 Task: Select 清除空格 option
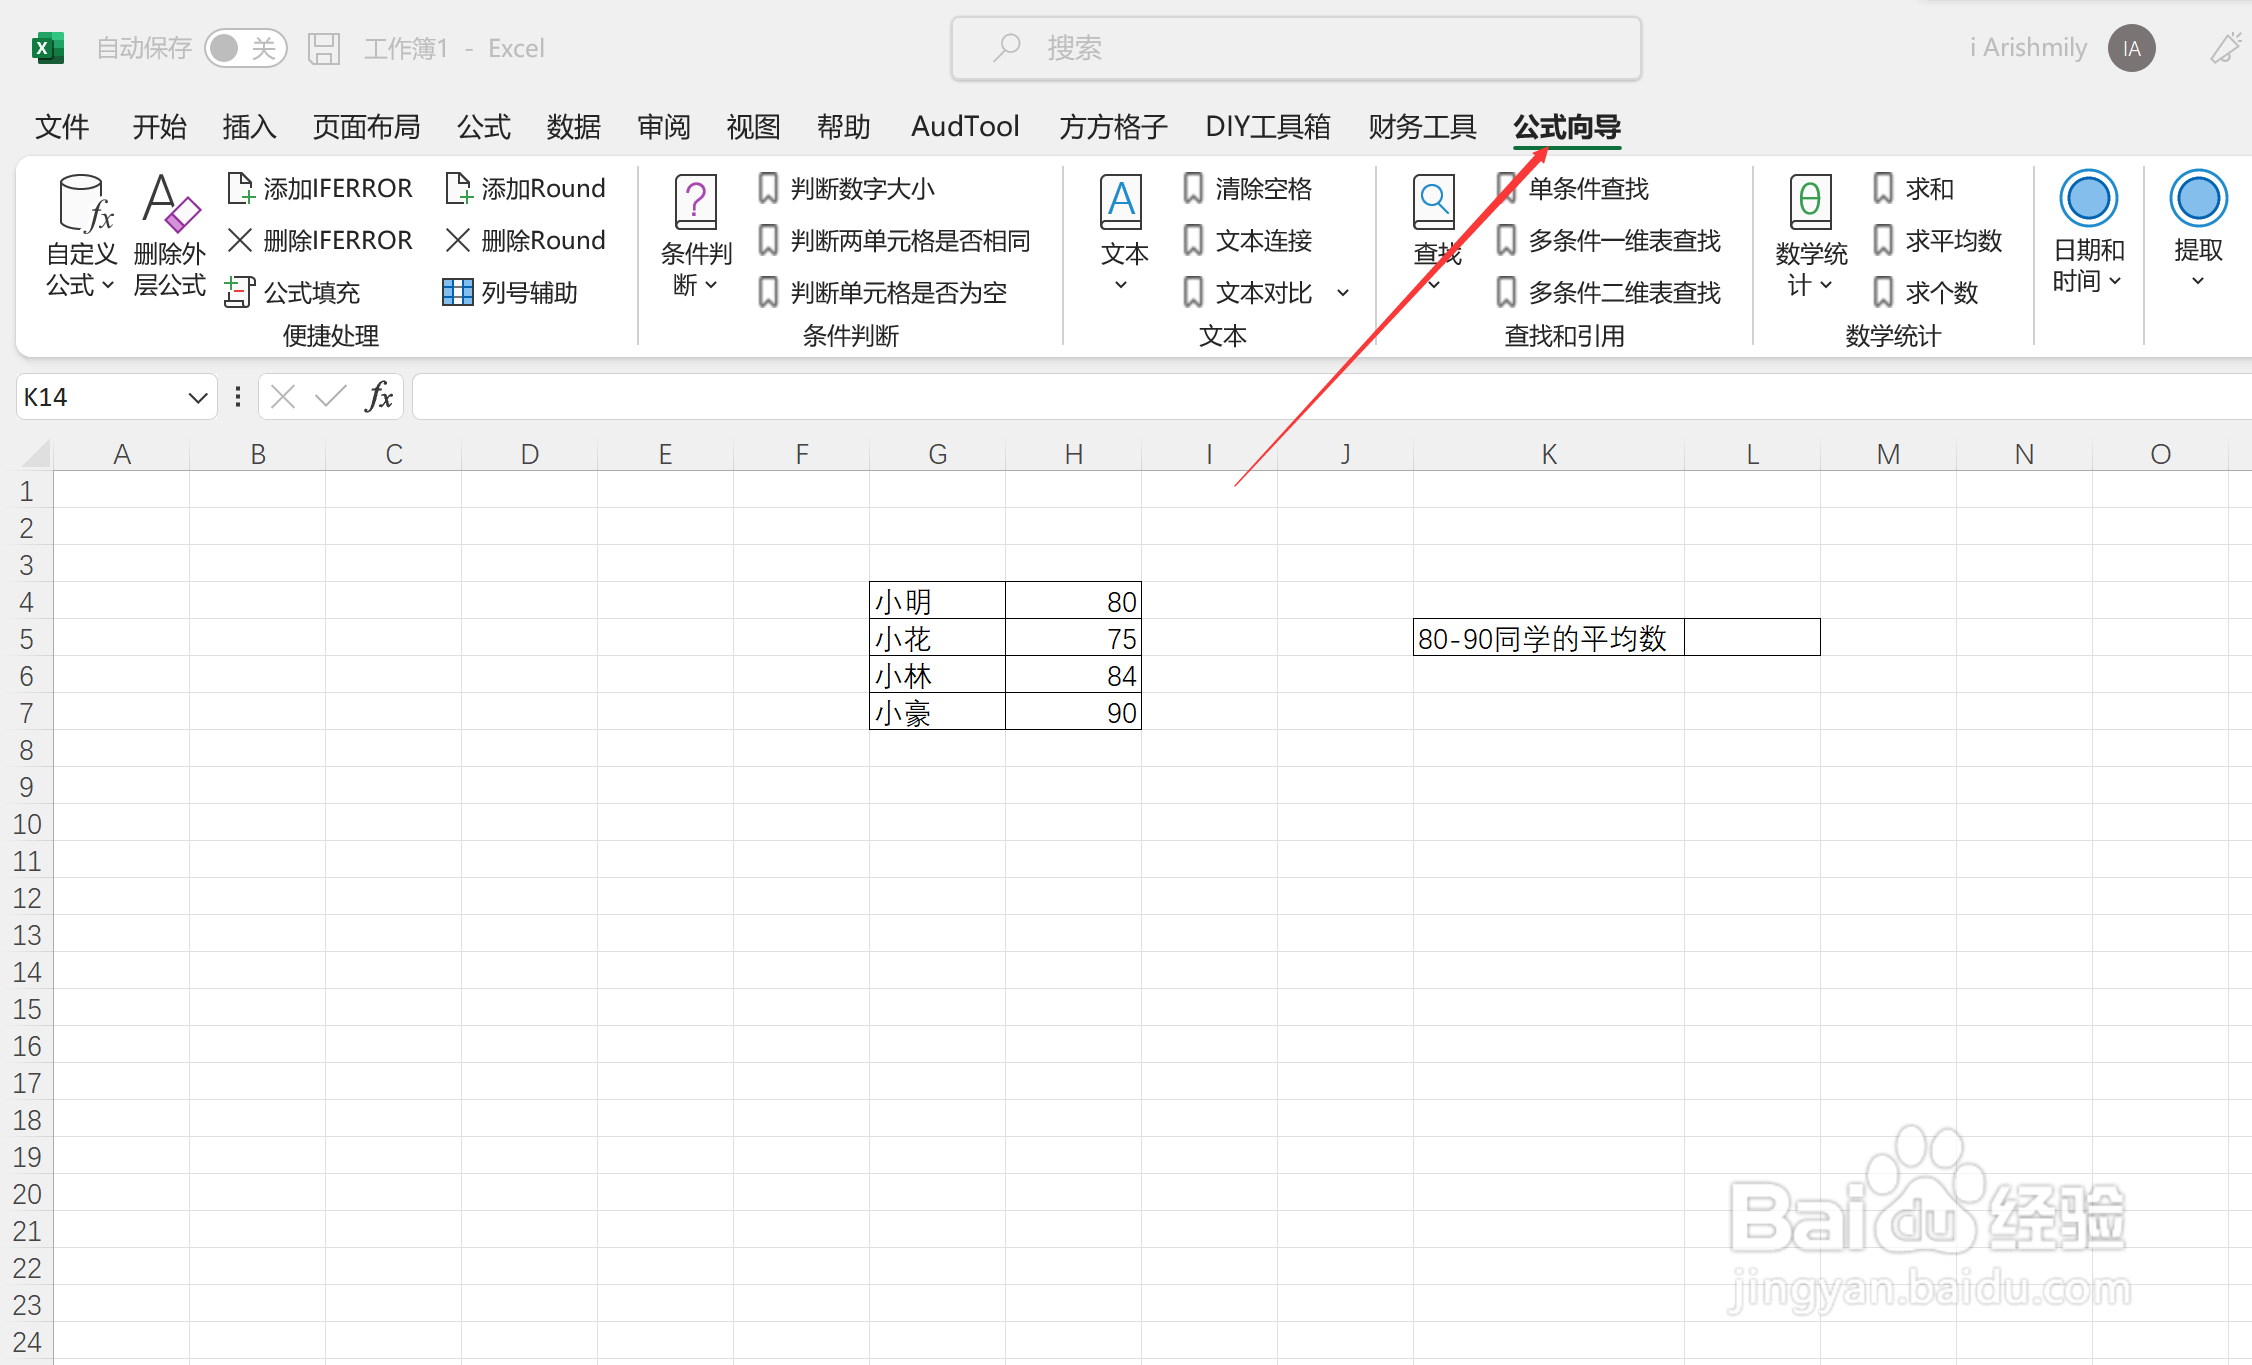pos(1247,188)
